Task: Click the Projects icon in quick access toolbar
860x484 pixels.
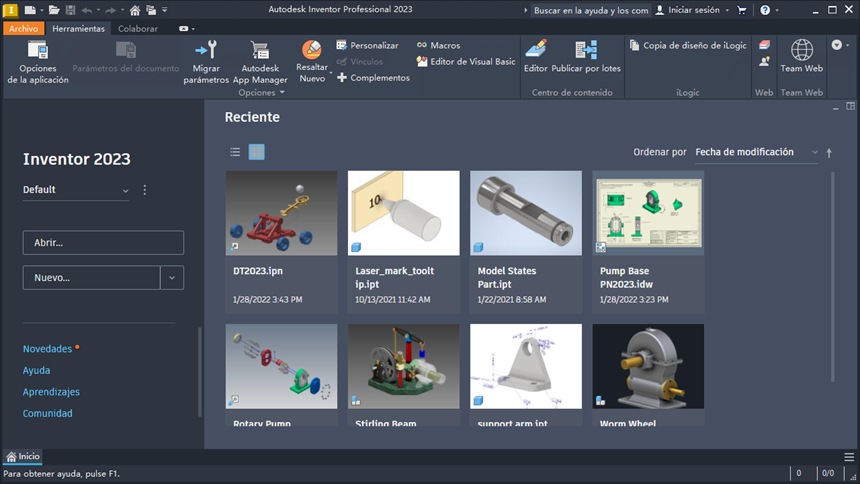Action: 151,10
